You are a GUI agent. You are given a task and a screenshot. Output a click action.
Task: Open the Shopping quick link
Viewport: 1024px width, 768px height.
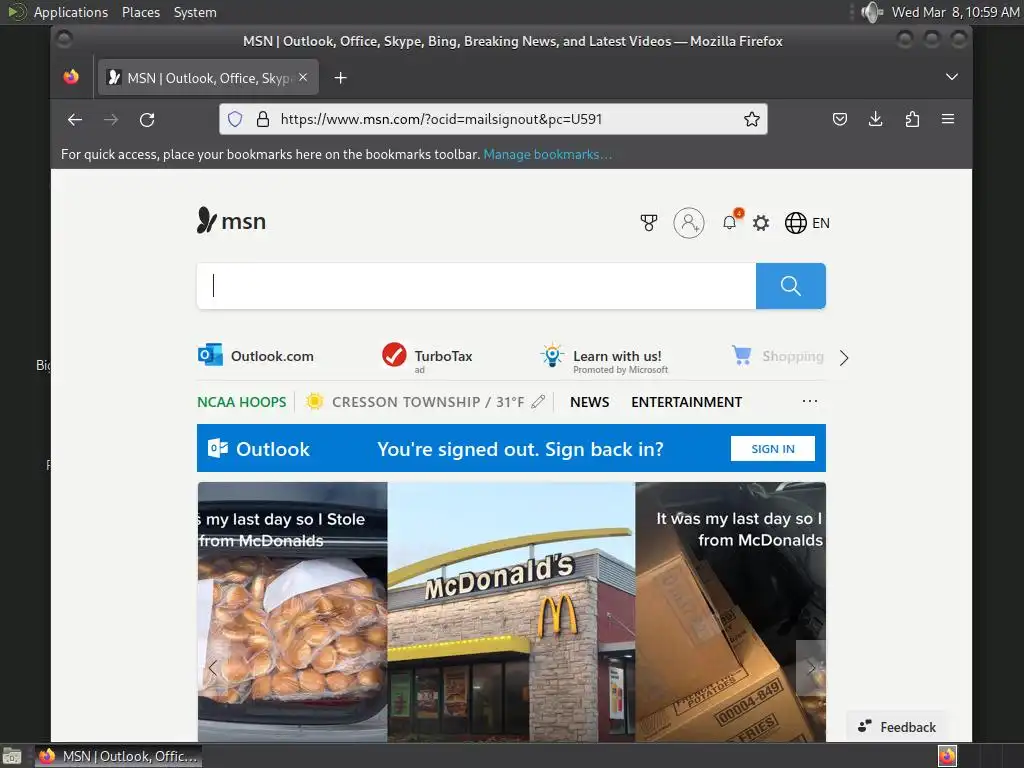click(778, 356)
